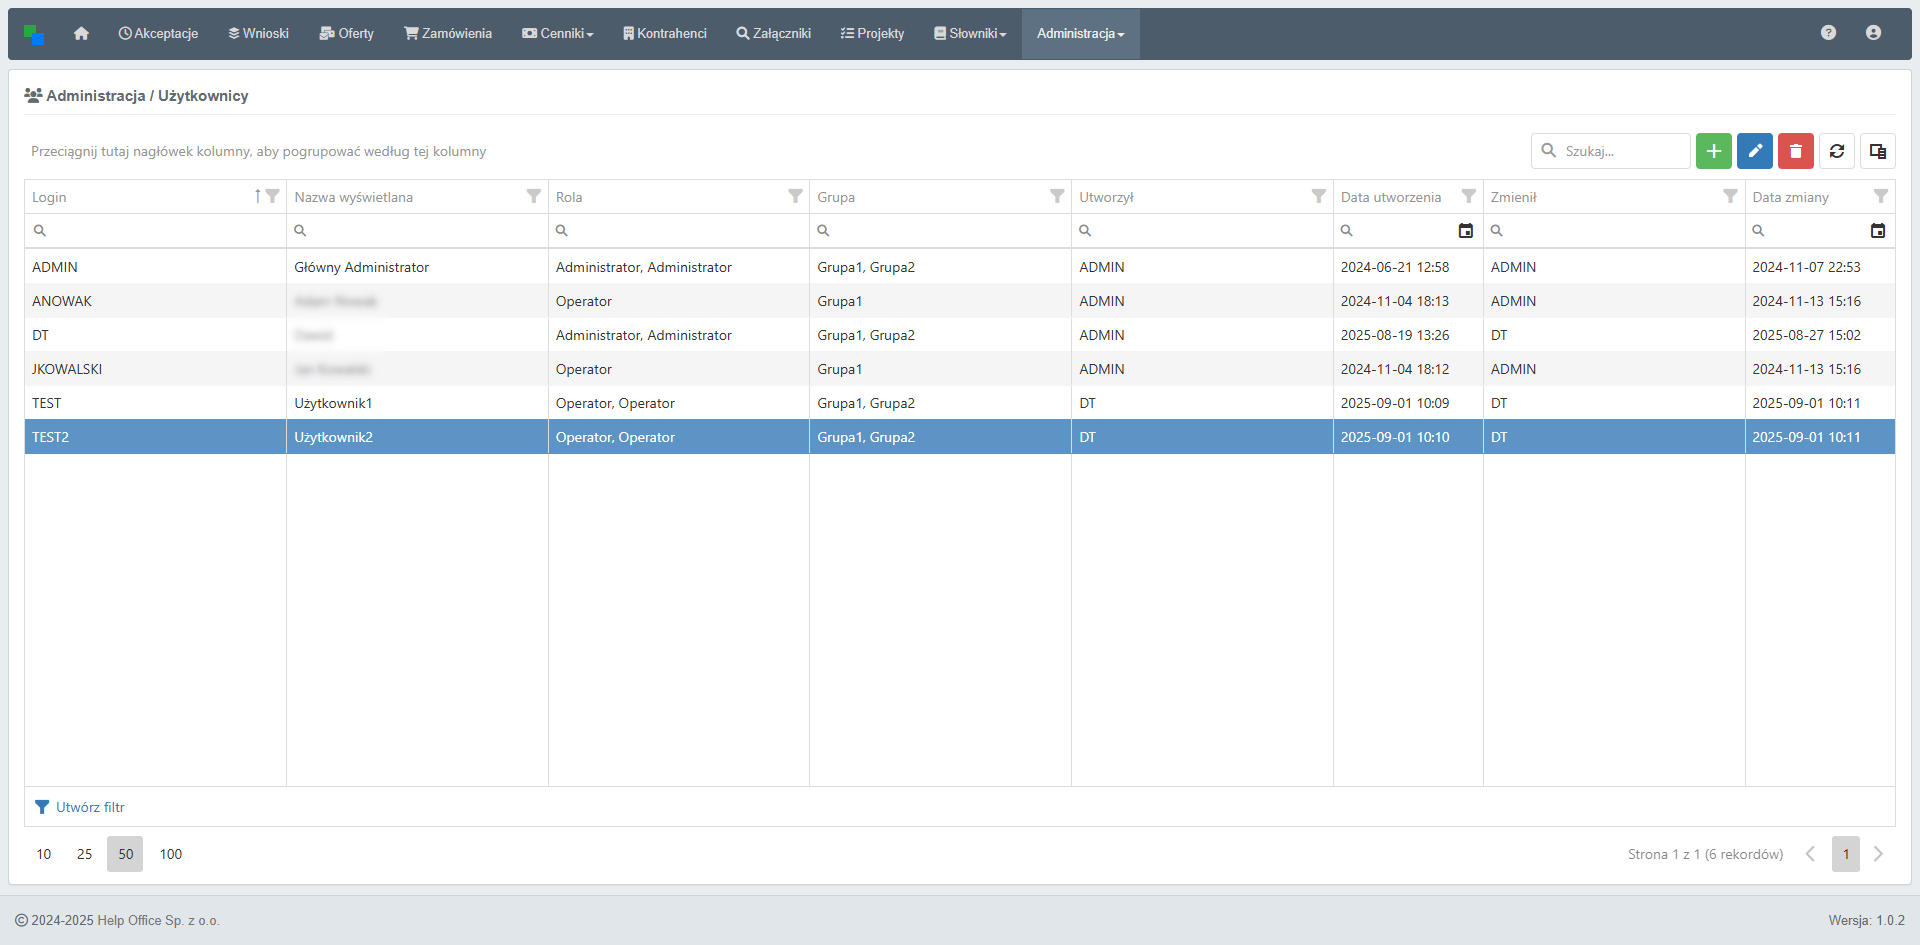Open calendar picker for Data utworzenia filter
This screenshot has height=945, width=1920.
click(1465, 231)
